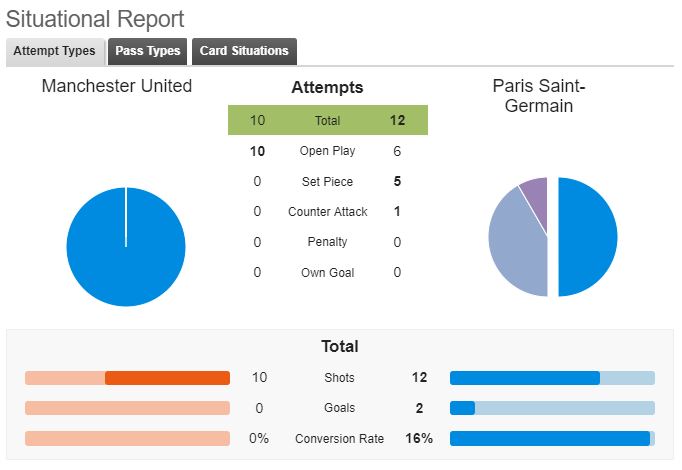Click the Manchester United team heading
This screenshot has height=470, width=682.
pyautogui.click(x=117, y=86)
